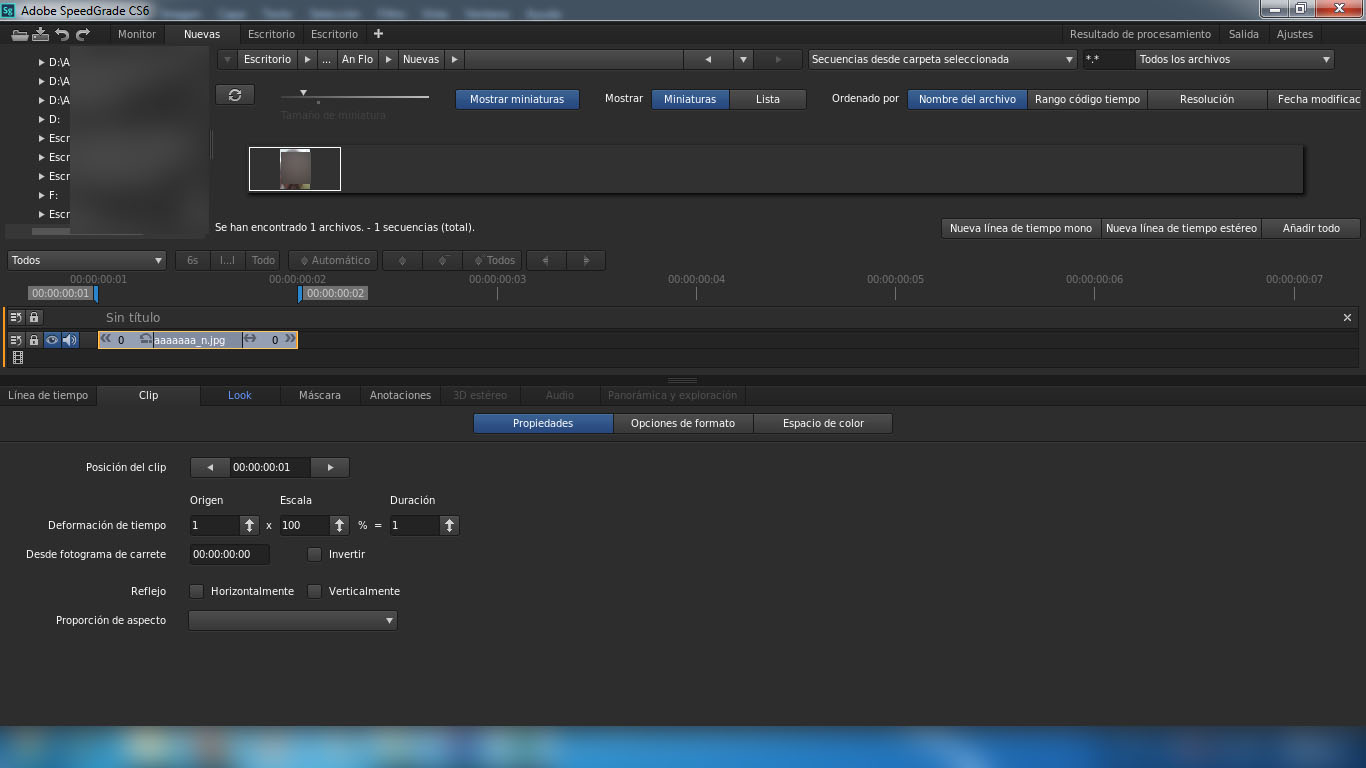Go to previous keyframe arrow
Screen dimensions: 1366x768
click(546, 260)
